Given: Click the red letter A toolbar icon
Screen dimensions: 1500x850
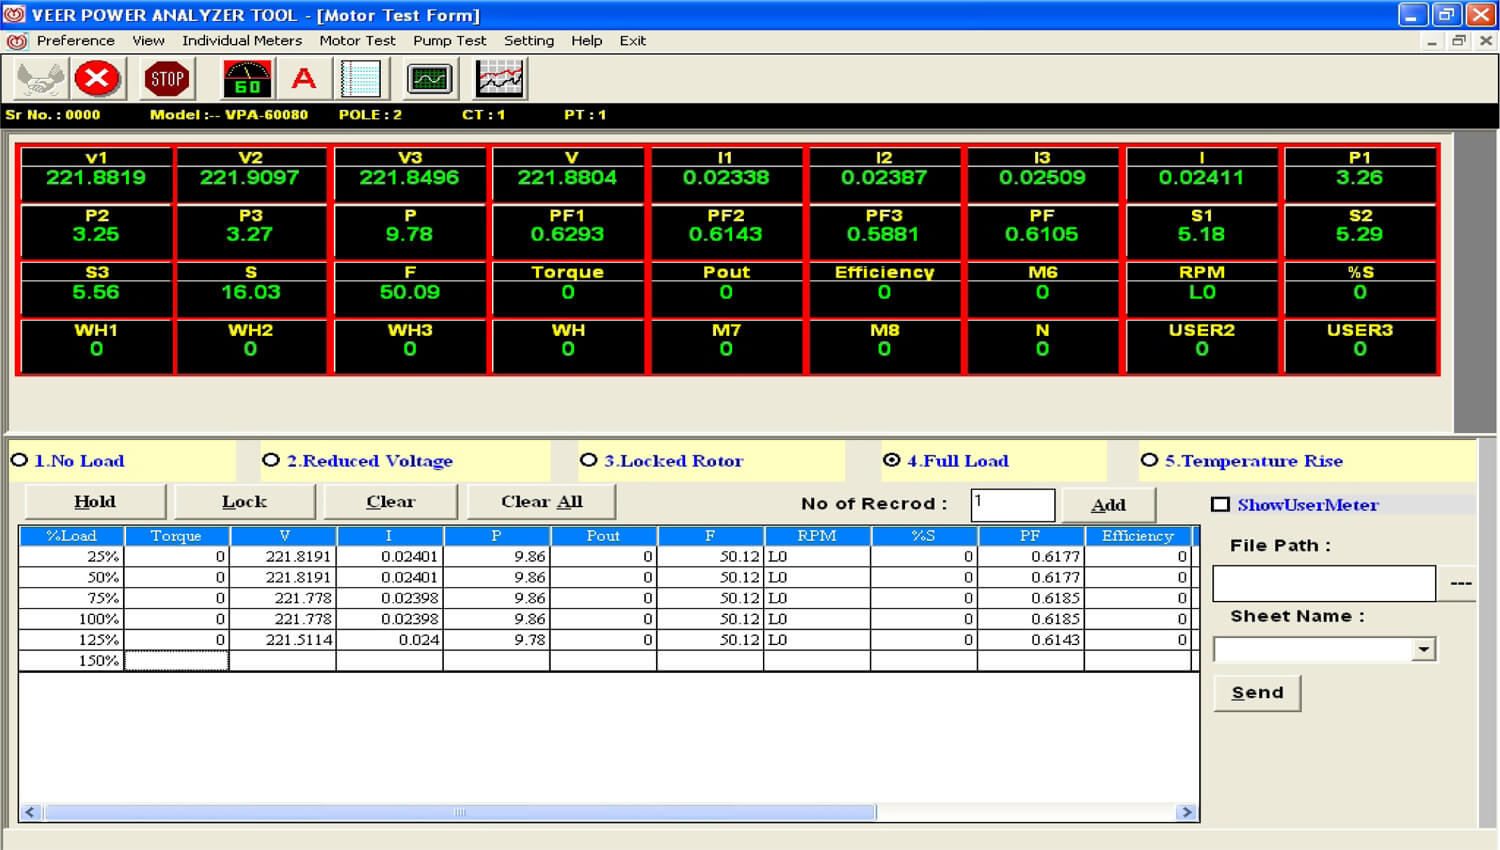Looking at the screenshot, I should click(304, 78).
